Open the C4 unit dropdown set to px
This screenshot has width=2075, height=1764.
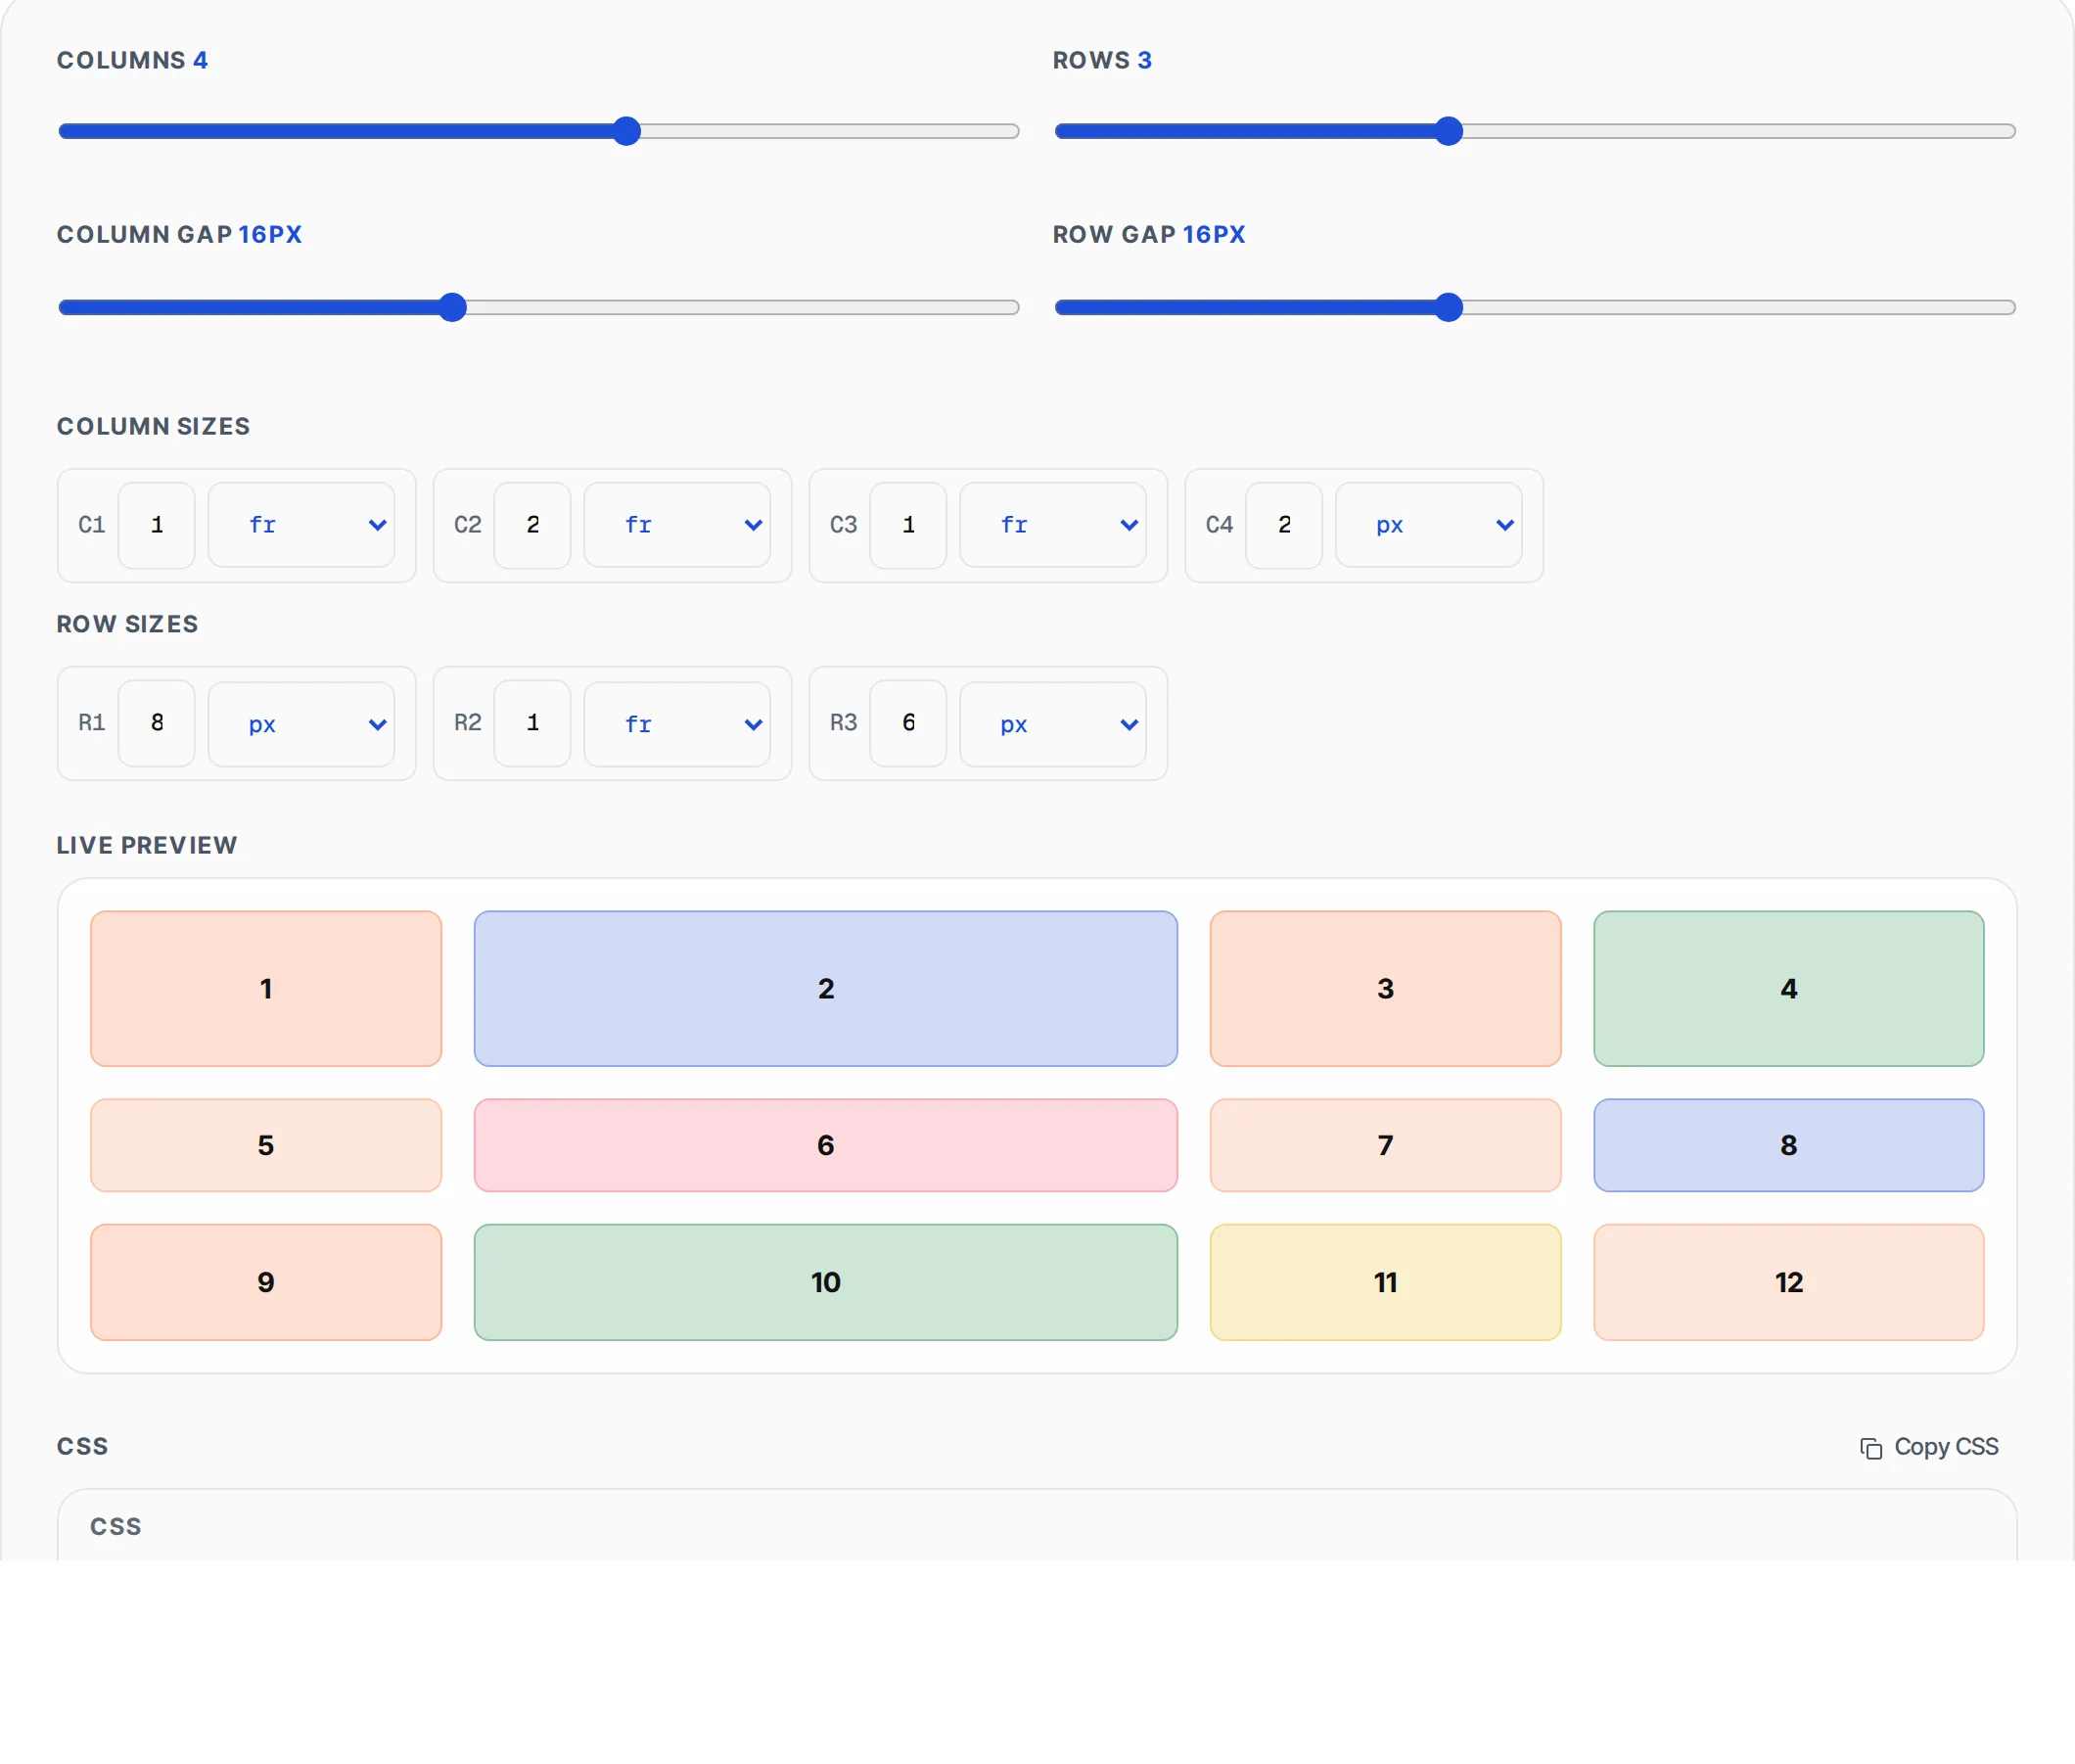coord(1429,525)
